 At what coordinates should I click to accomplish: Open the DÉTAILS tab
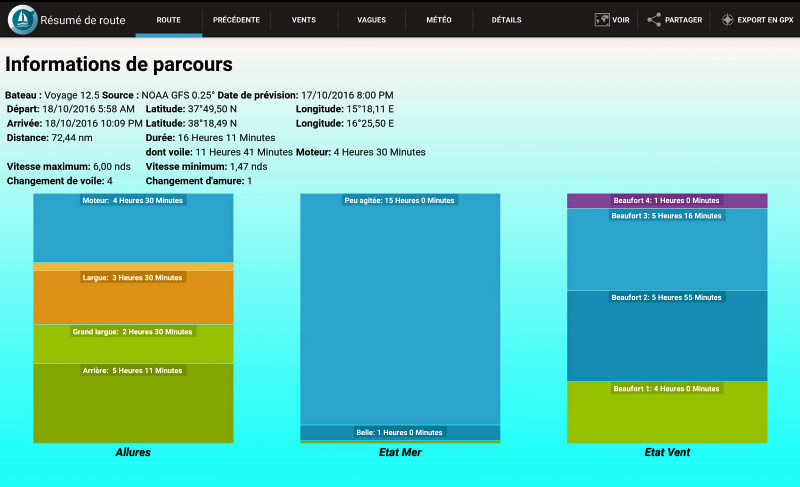click(506, 20)
